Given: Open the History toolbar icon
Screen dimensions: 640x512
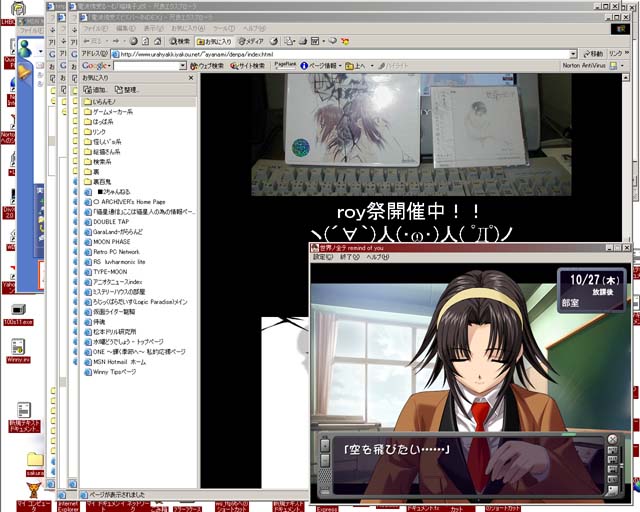Looking at the screenshot, I should tap(274, 41).
